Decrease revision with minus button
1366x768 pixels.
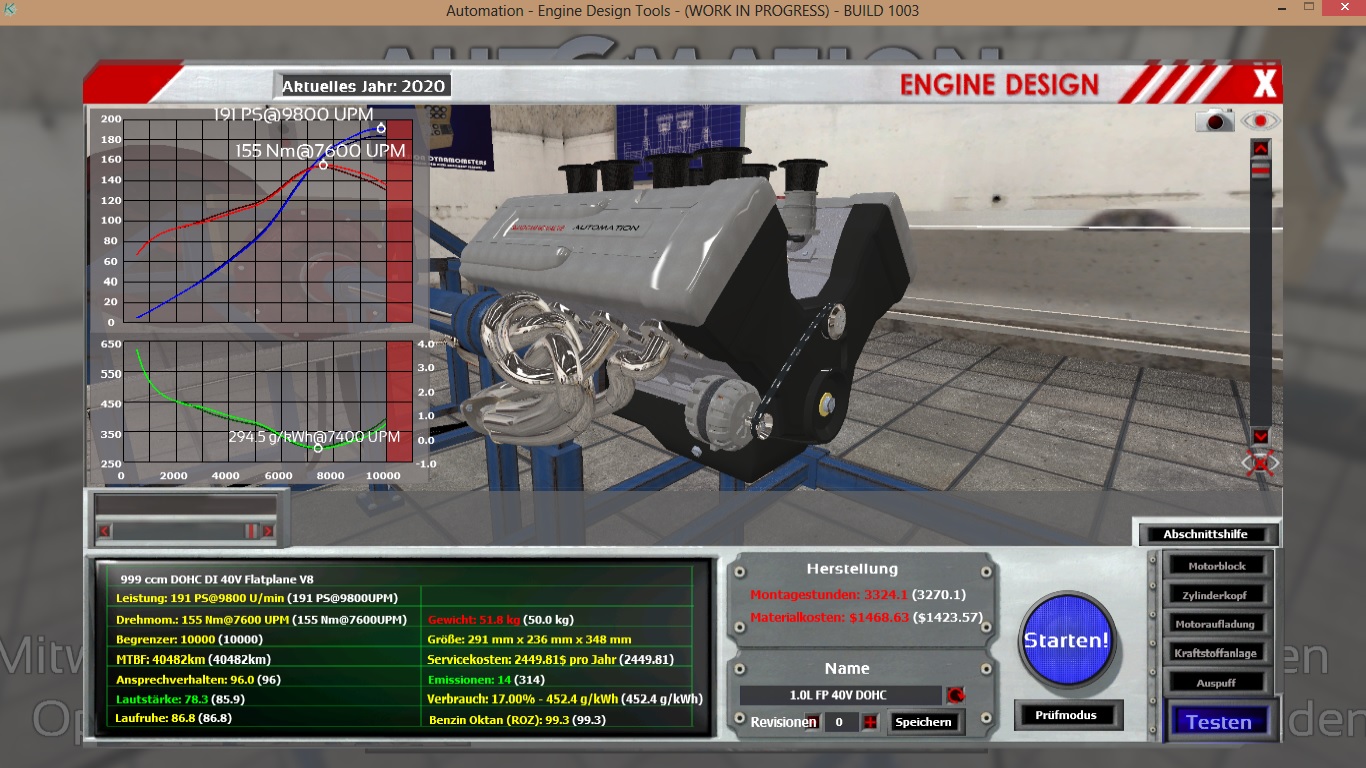[812, 722]
